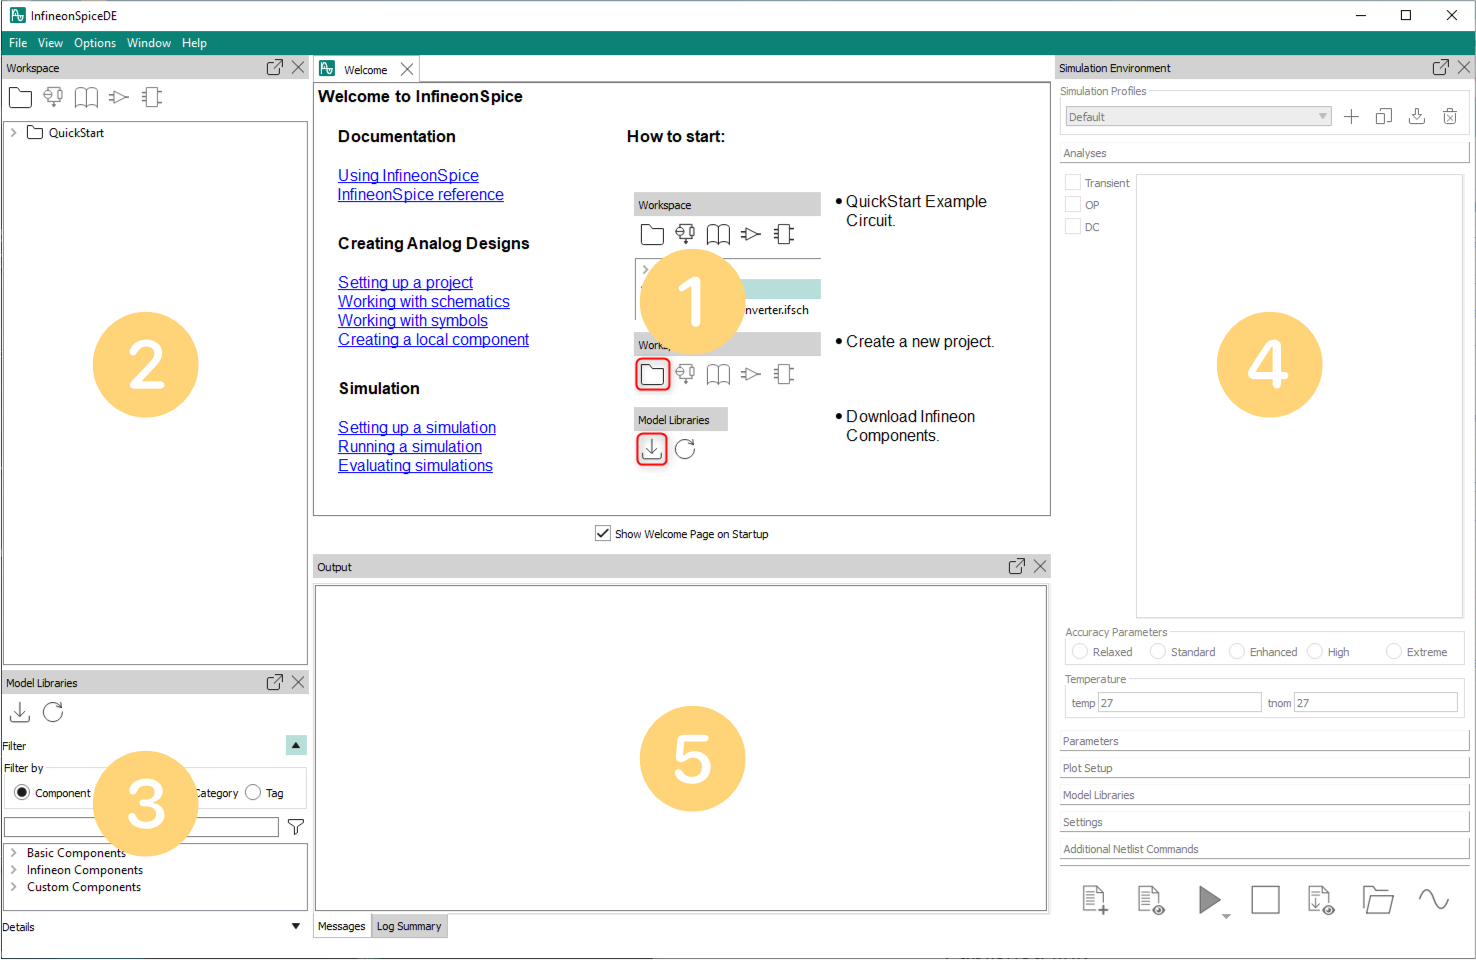Click the library book icon in Workspace toolbar
Image resolution: width=1476 pixels, height=960 pixels.
86,97
